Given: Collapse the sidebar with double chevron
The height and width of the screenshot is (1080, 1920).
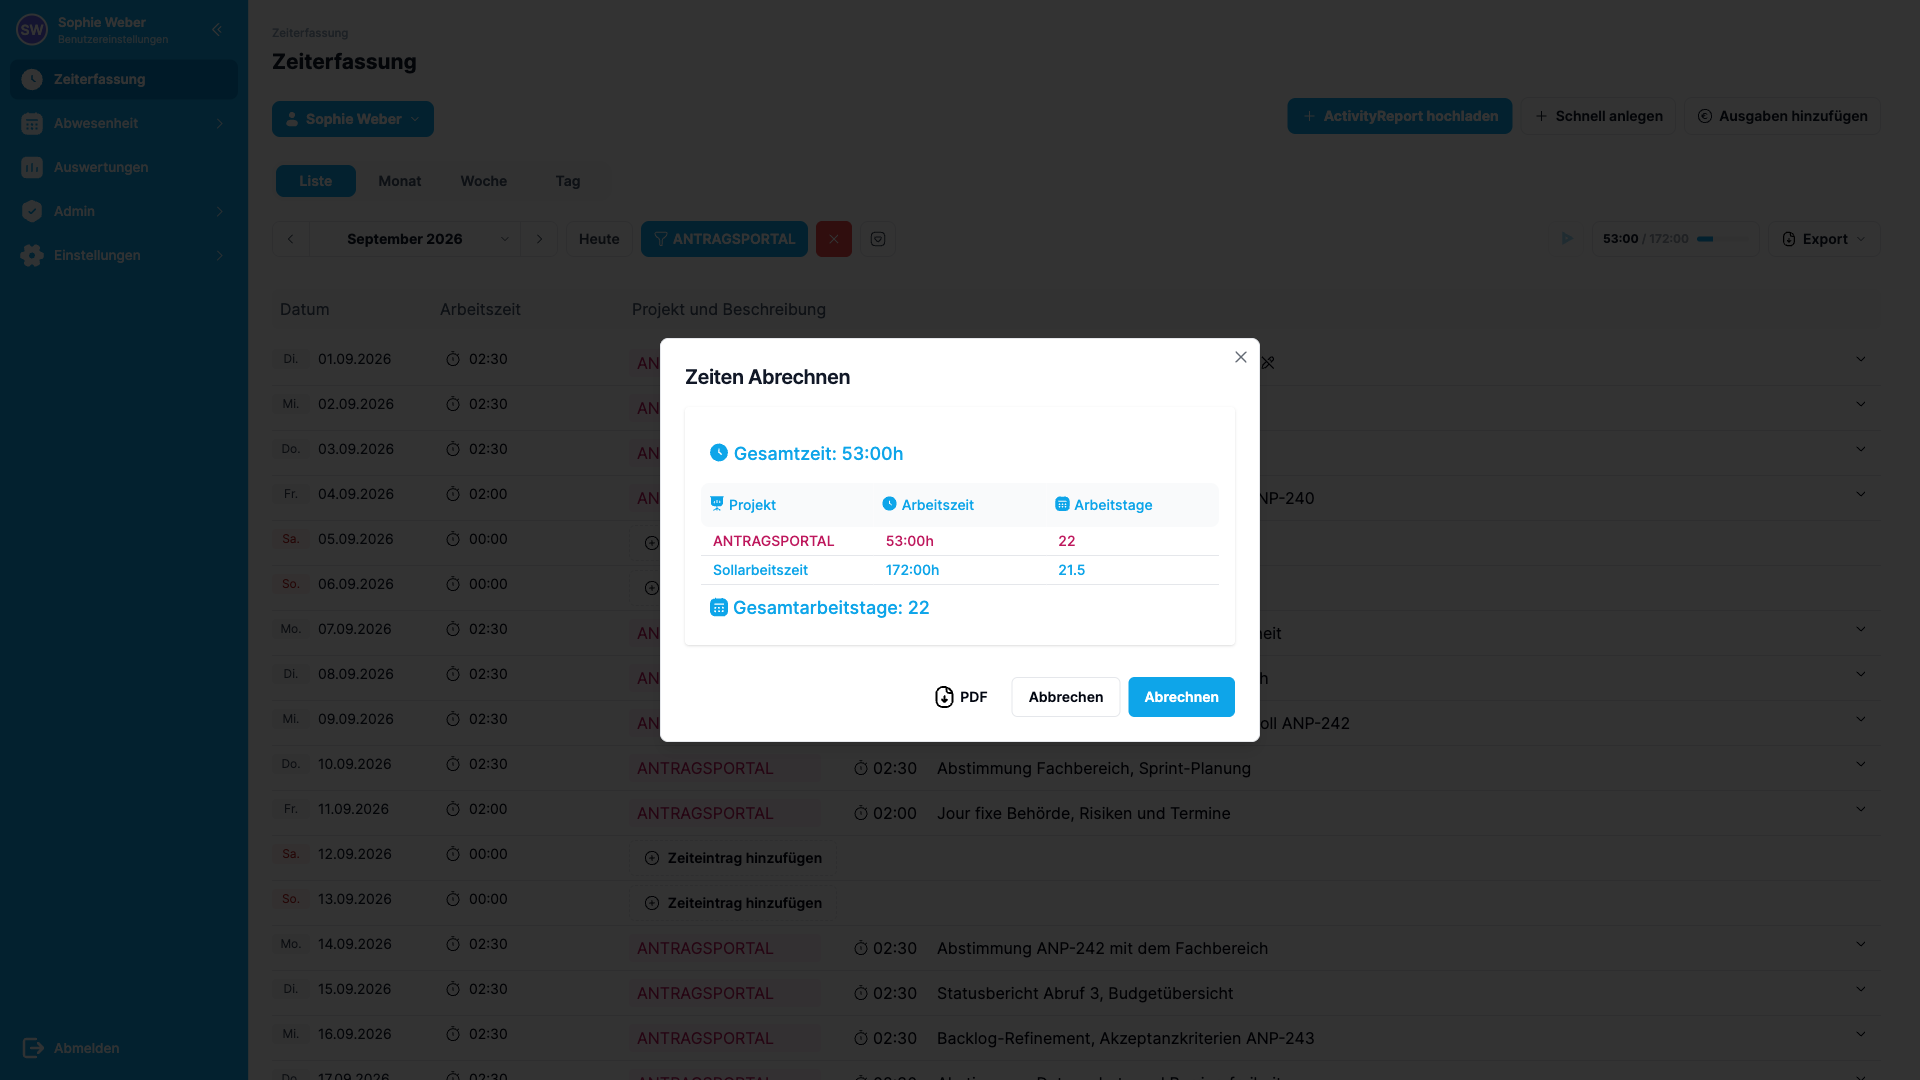Looking at the screenshot, I should (x=217, y=29).
